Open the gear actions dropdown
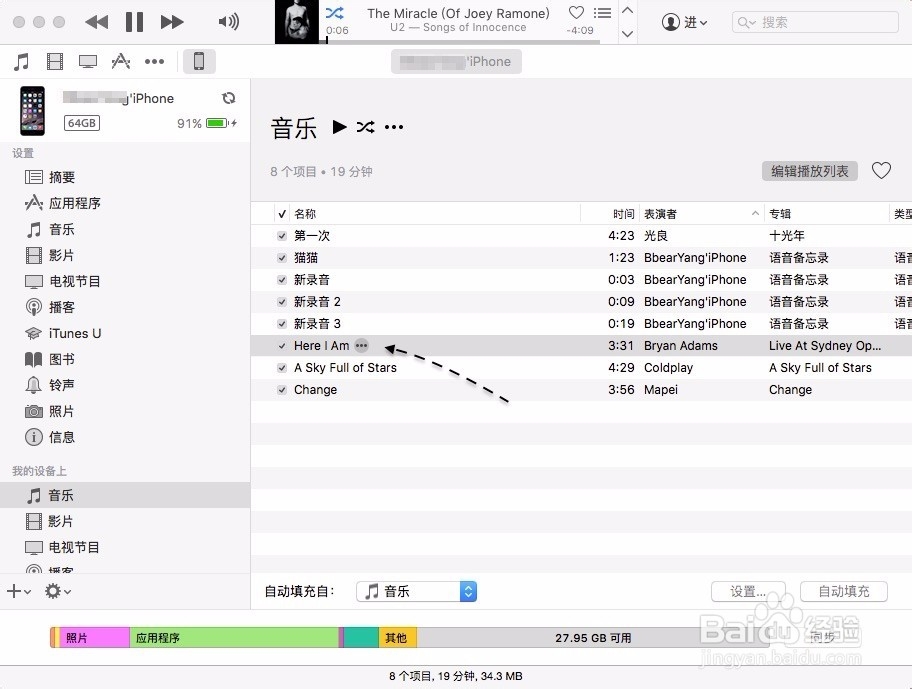This screenshot has width=912, height=689. (x=58, y=591)
